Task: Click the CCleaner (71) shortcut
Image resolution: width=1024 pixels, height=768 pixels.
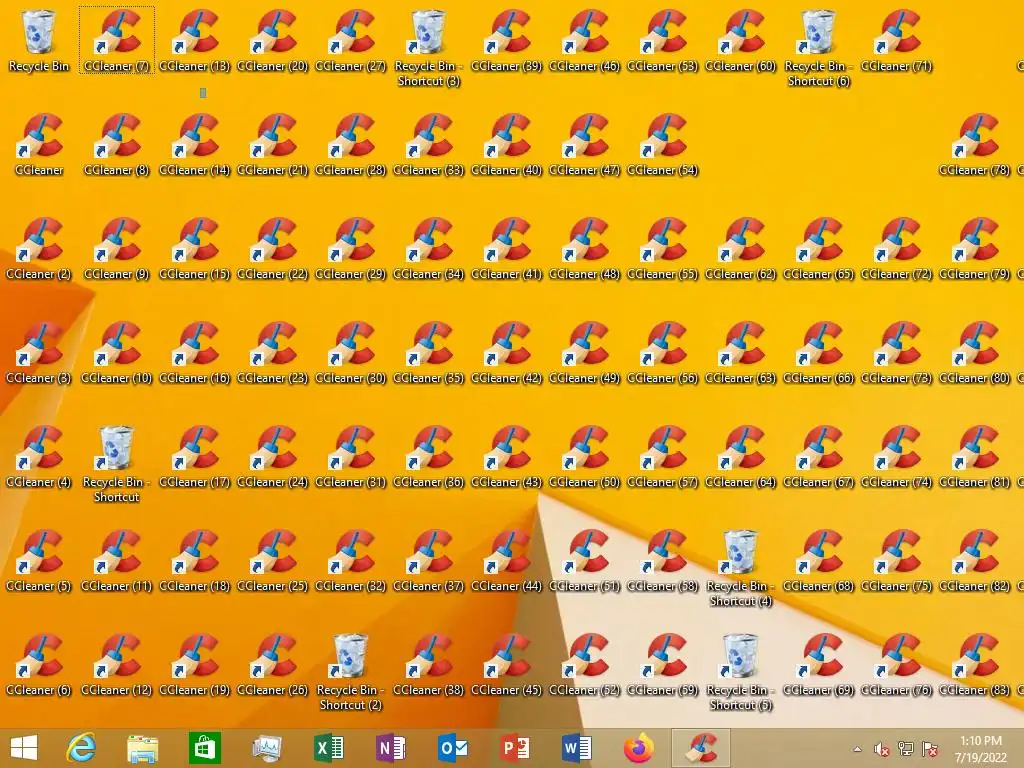Action: click(896, 39)
